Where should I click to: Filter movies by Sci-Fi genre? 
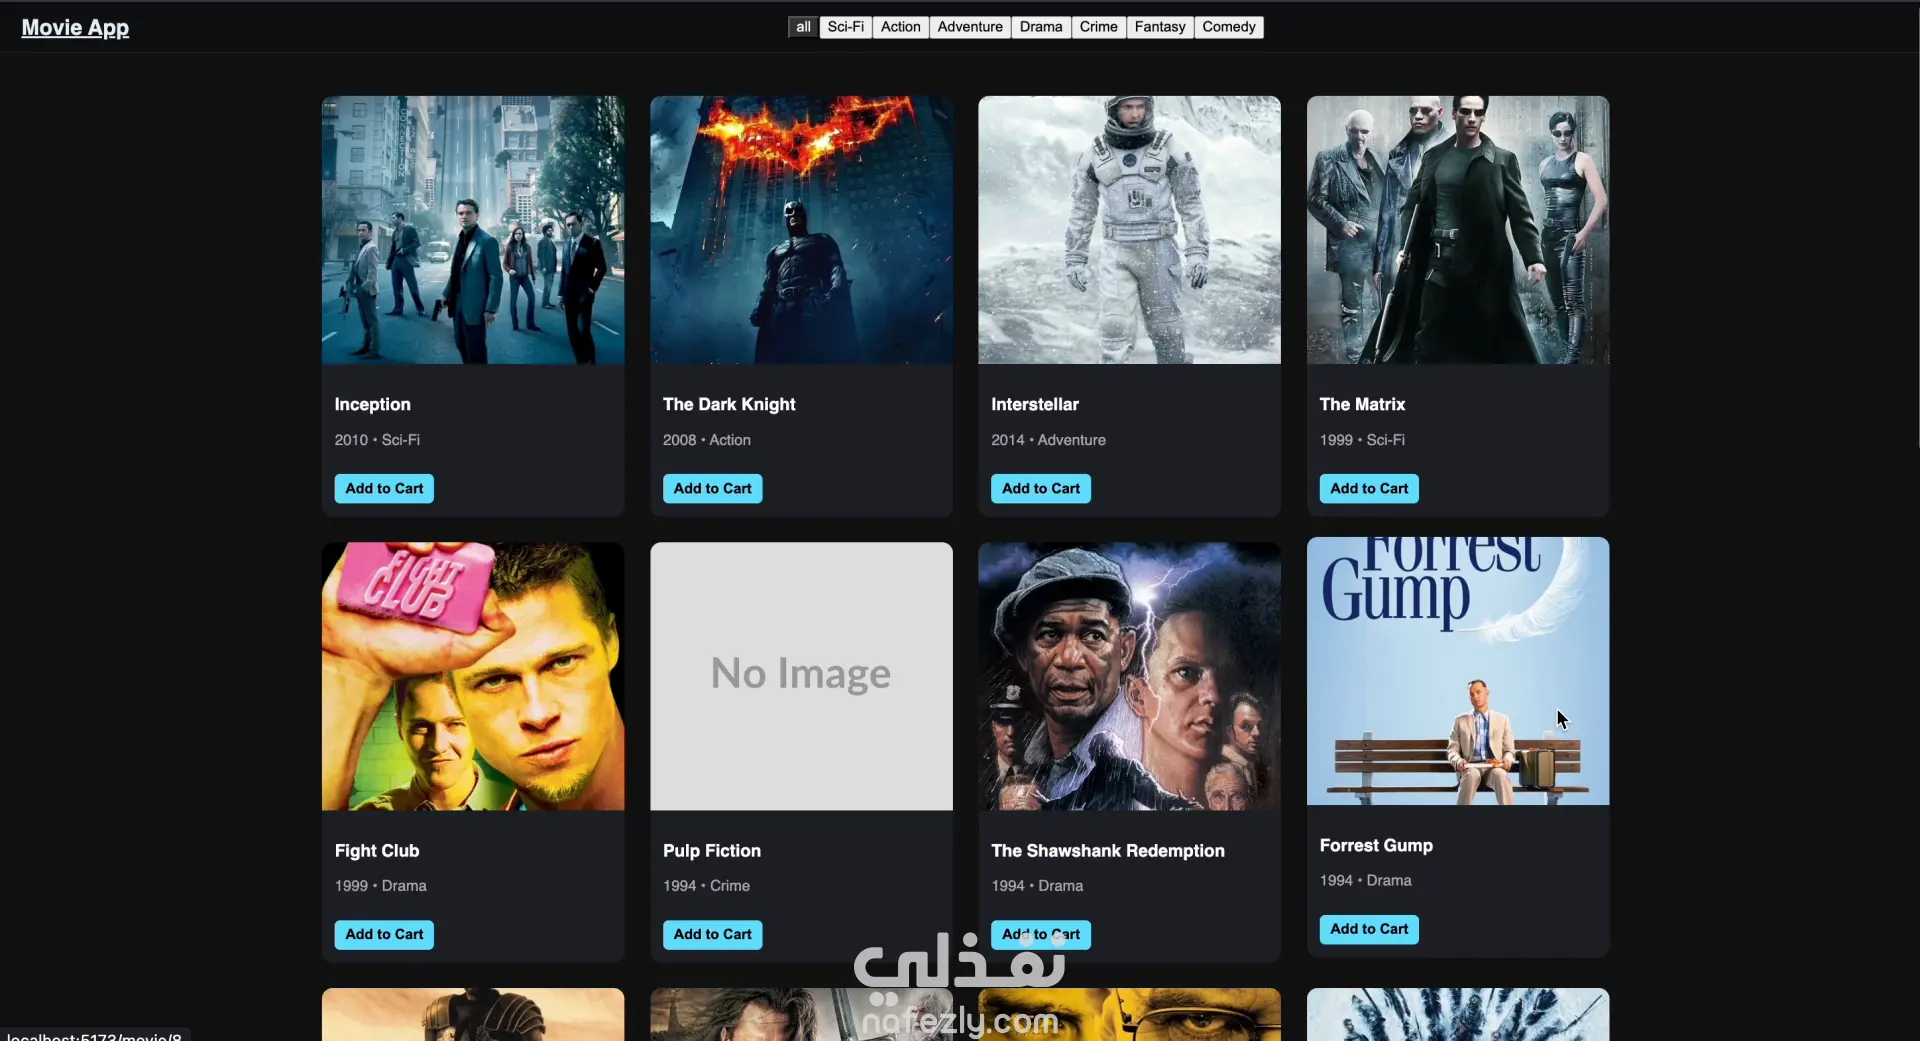coord(846,27)
